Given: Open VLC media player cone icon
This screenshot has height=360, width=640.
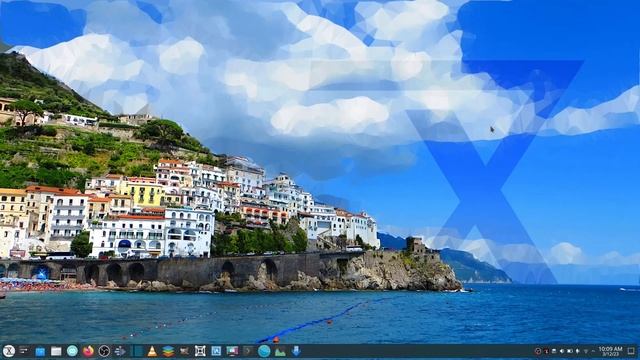Looking at the screenshot, I should pos(152,351).
